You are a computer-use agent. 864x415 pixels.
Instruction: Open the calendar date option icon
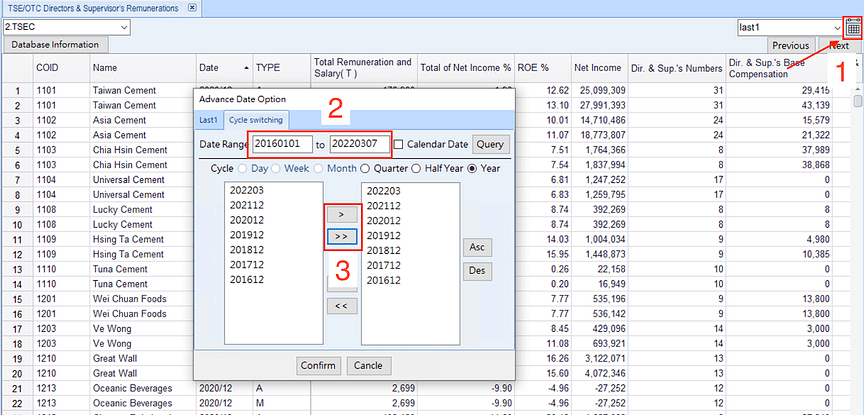click(853, 28)
